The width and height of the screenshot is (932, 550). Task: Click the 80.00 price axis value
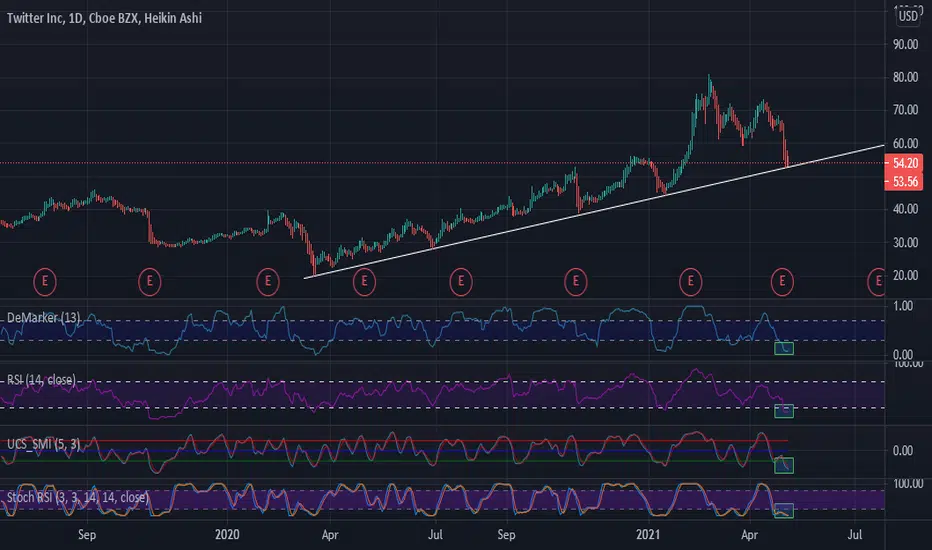[x=905, y=77]
